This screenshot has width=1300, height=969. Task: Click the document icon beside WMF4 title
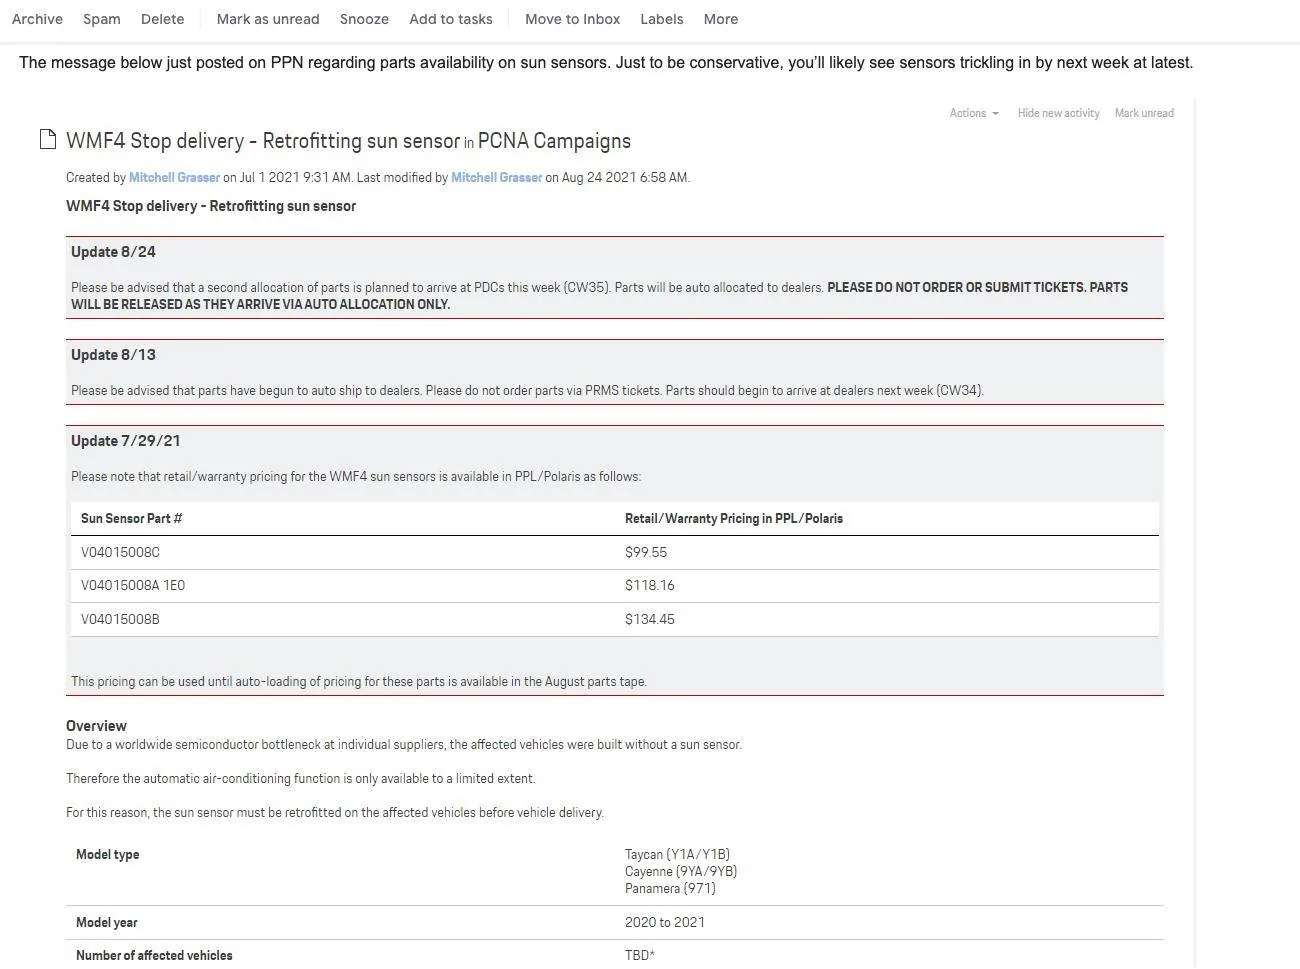point(47,139)
